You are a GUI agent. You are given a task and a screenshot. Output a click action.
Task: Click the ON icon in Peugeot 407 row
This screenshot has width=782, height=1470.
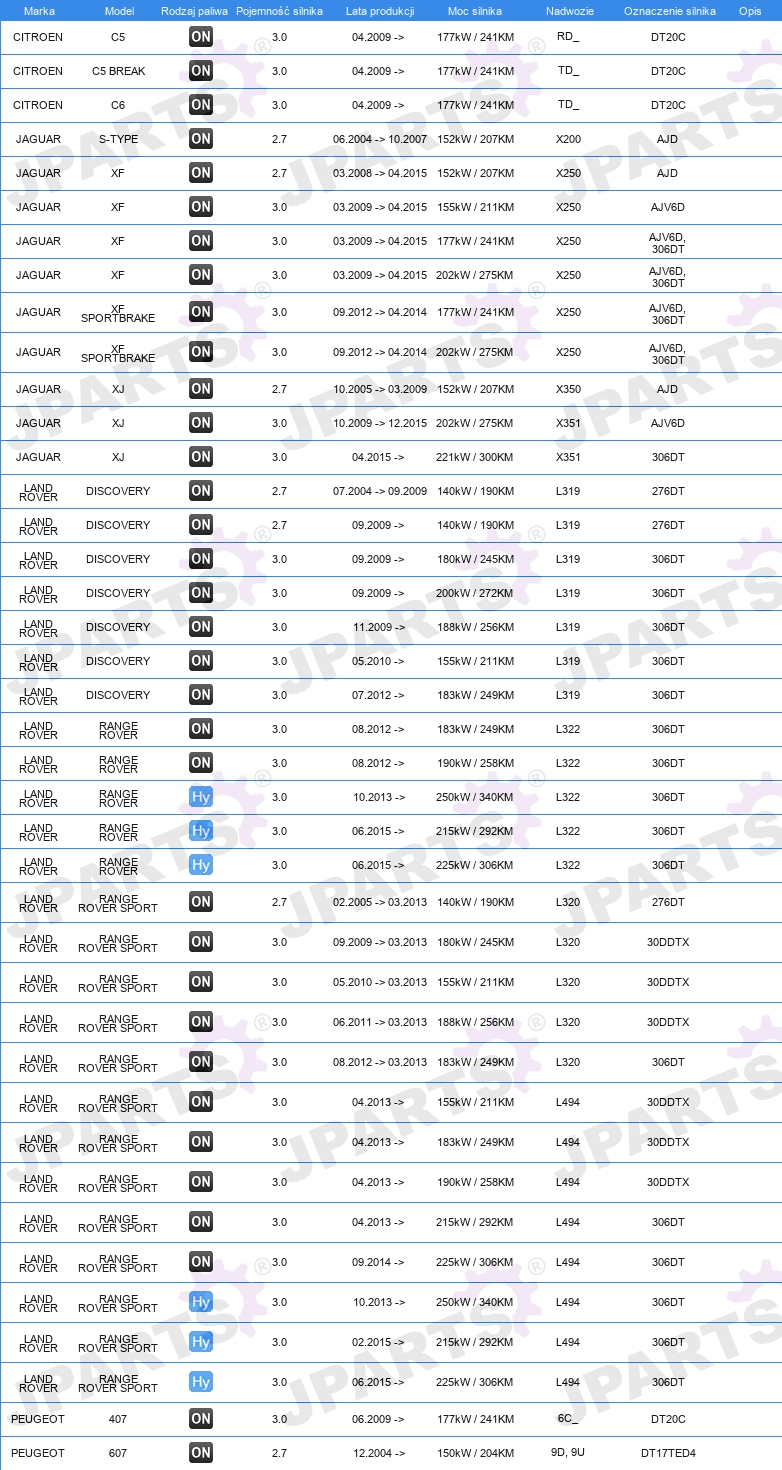[x=201, y=1419]
